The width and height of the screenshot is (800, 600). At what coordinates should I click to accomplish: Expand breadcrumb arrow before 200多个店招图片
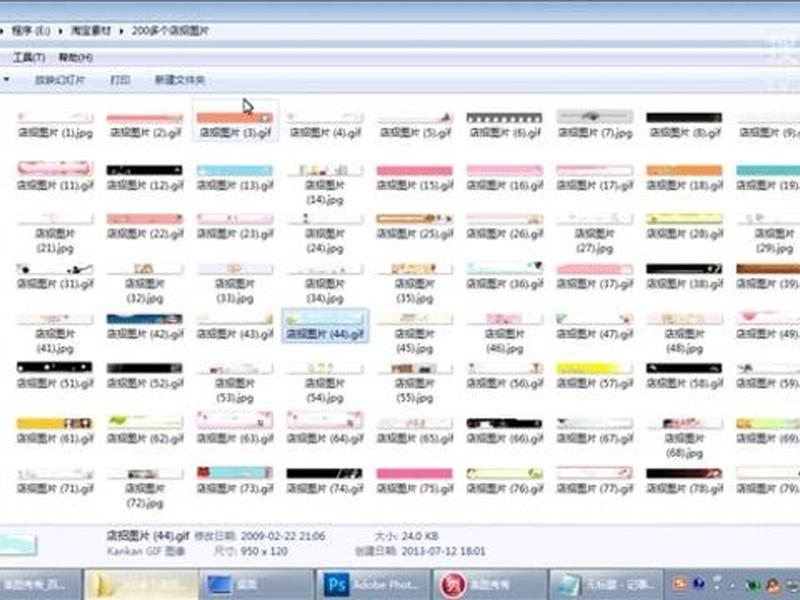[121, 32]
